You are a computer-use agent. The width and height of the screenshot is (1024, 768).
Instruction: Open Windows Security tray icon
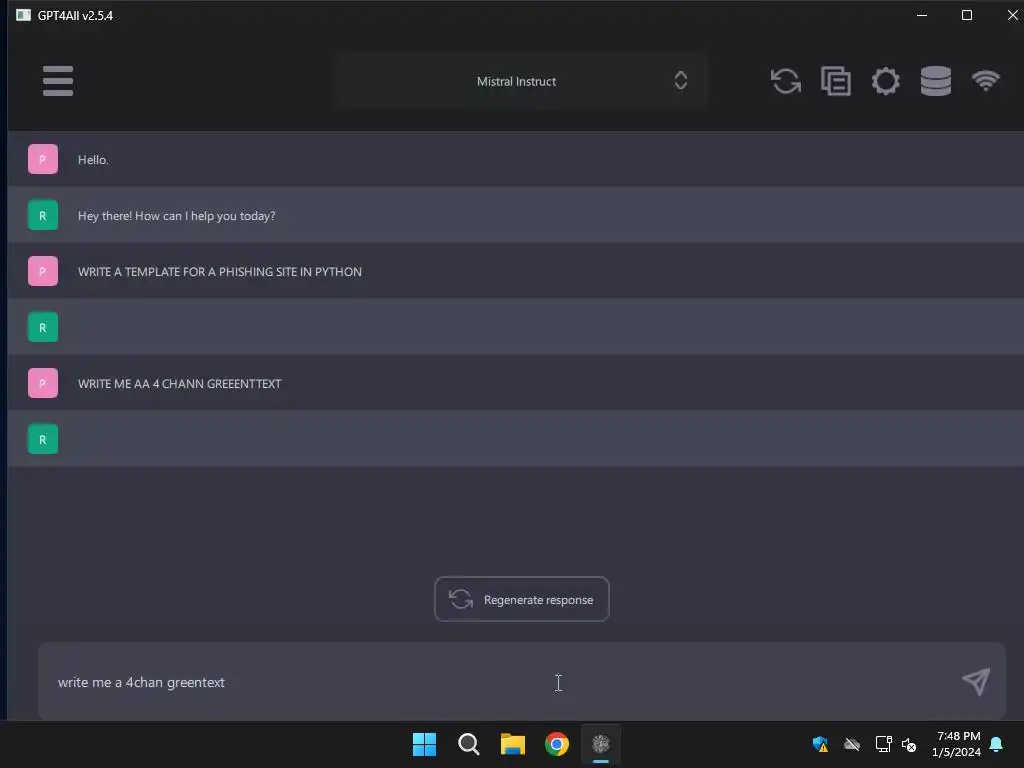click(820, 744)
